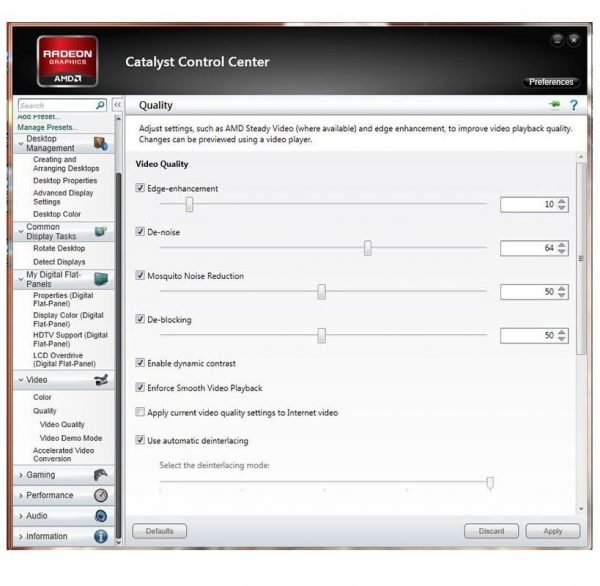Open the Manage Presets link

click(x=47, y=127)
